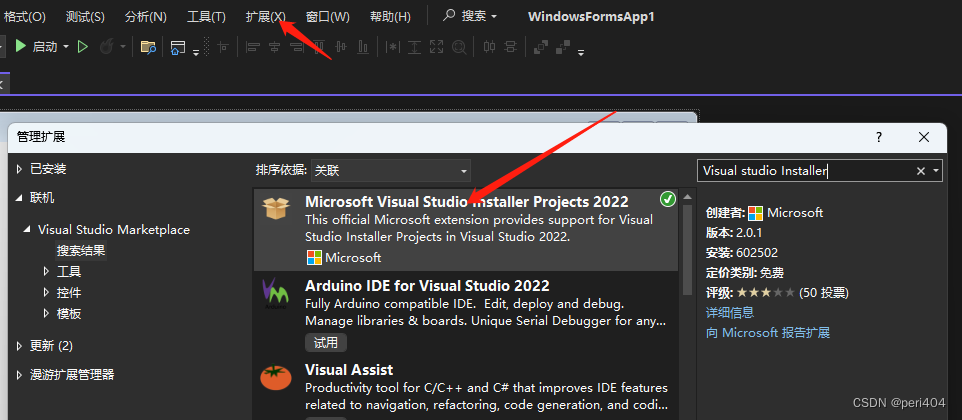Select Arduino IDE for Visual Studio 2022 entry
This screenshot has height=420, width=962.
tap(466, 313)
